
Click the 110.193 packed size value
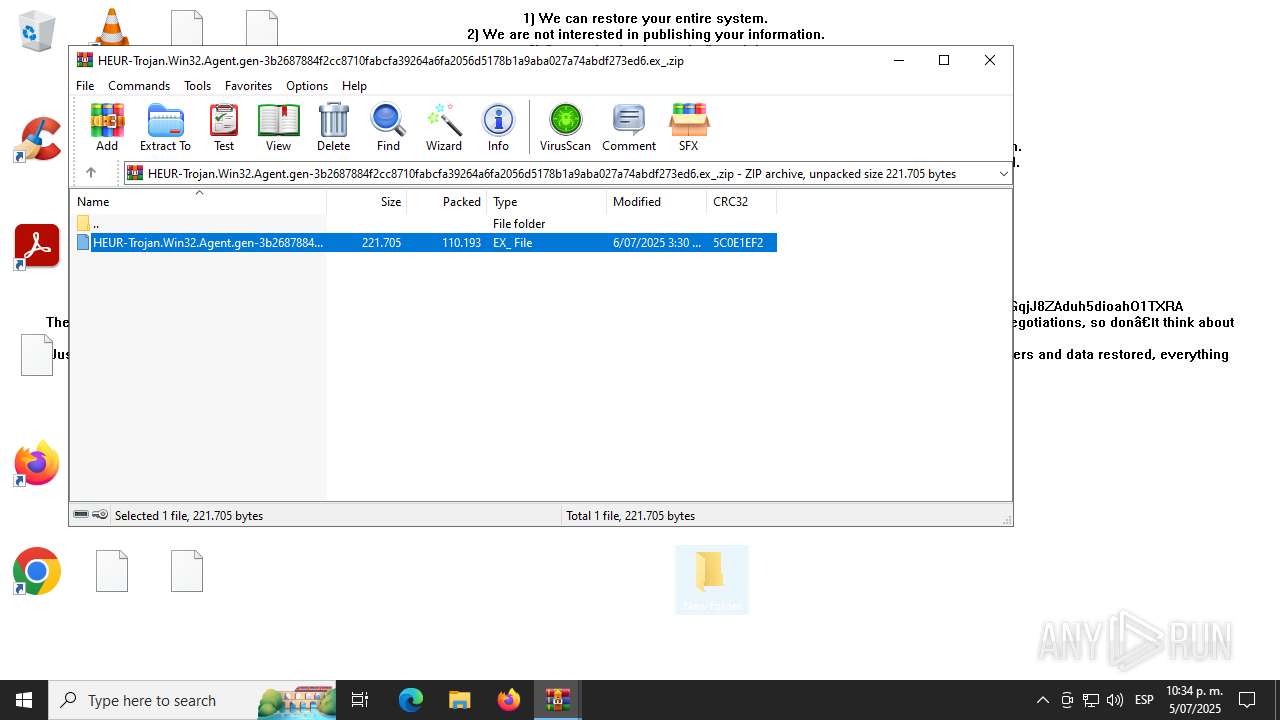pos(461,243)
